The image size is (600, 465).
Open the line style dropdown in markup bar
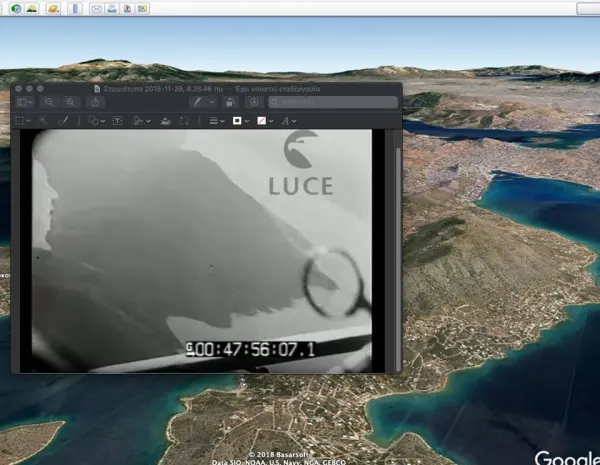[217, 121]
